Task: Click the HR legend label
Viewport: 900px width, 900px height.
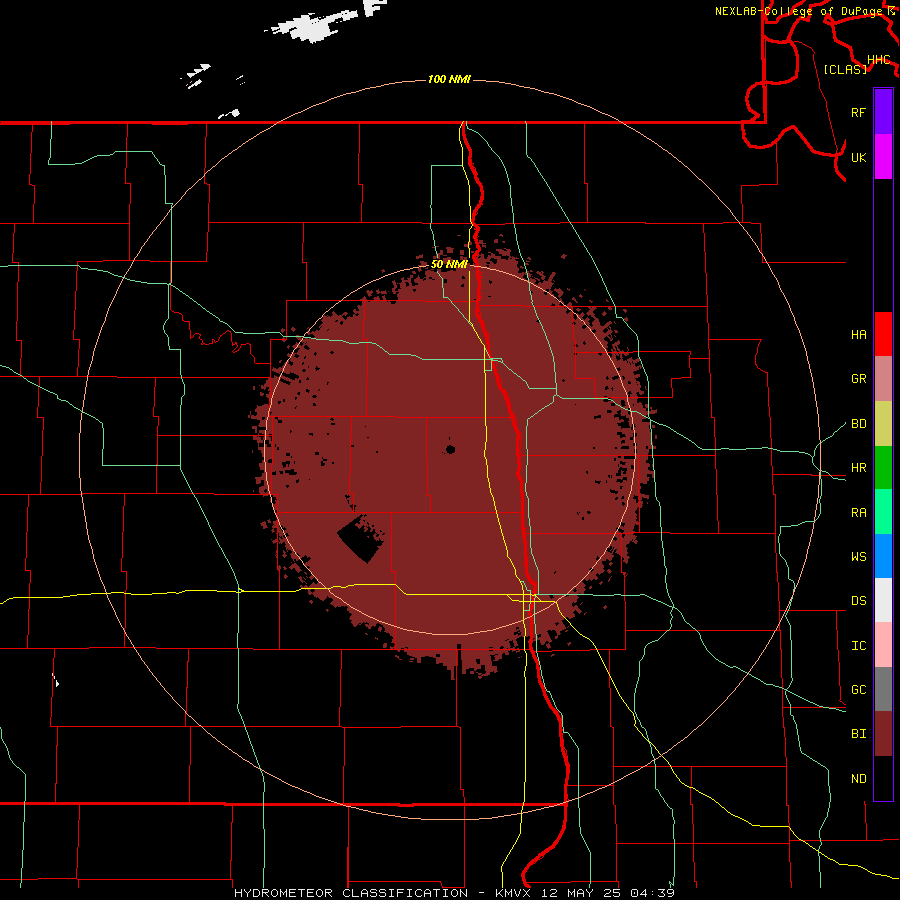Action: pos(859,468)
